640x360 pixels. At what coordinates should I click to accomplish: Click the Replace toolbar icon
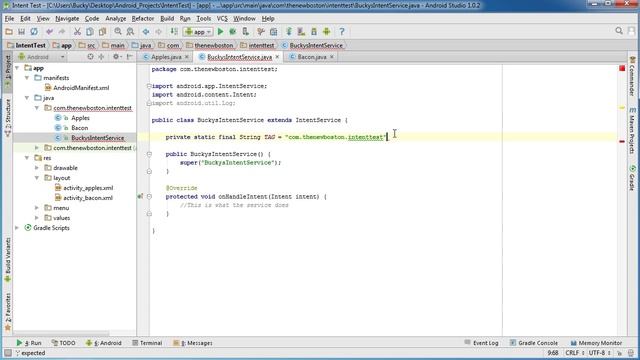130,31
